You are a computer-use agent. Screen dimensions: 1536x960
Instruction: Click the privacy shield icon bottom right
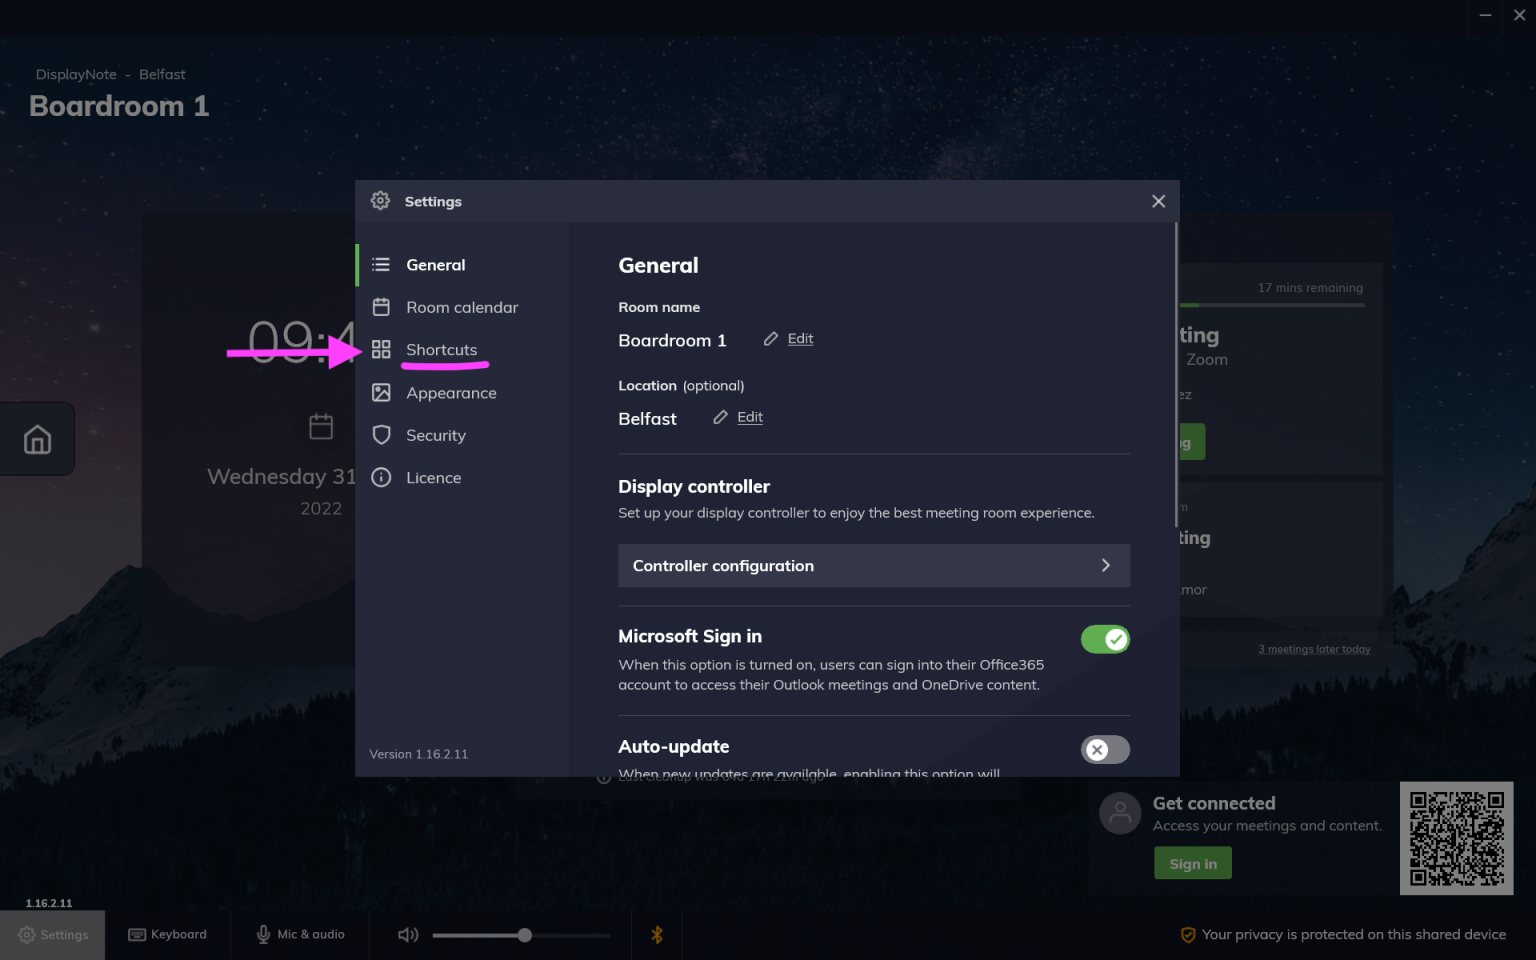[x=1188, y=934]
